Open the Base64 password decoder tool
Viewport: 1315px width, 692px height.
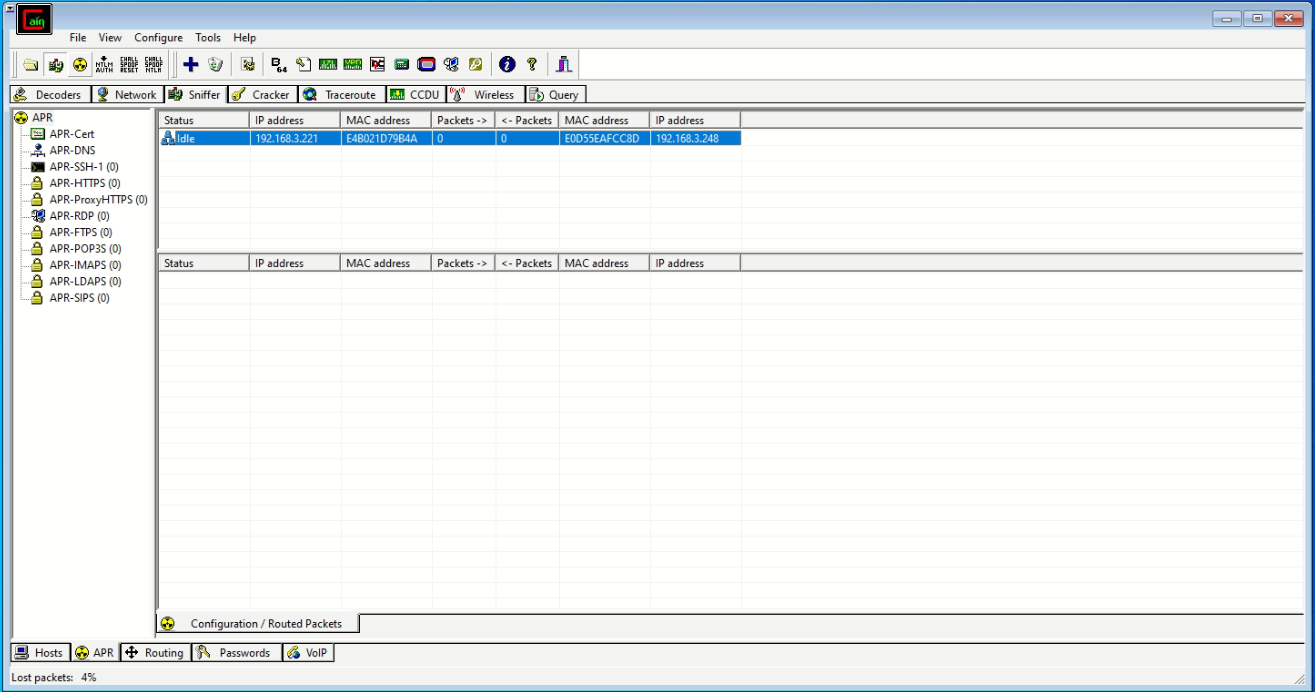click(x=278, y=65)
